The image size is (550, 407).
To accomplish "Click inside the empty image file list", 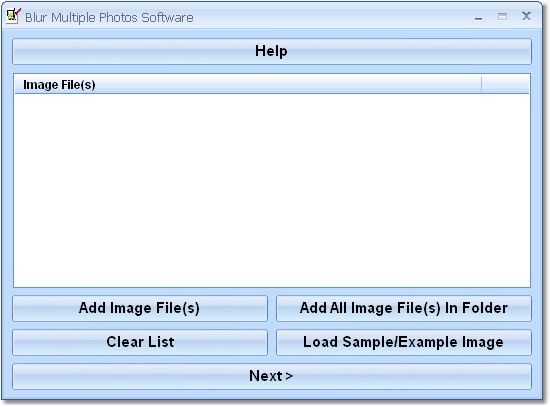I will [272, 191].
